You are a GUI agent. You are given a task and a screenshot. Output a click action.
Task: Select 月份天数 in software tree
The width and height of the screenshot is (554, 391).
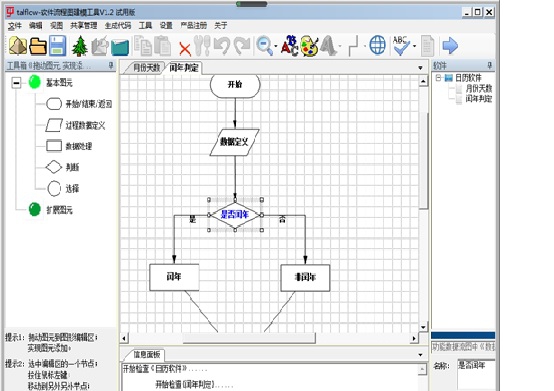coord(478,88)
